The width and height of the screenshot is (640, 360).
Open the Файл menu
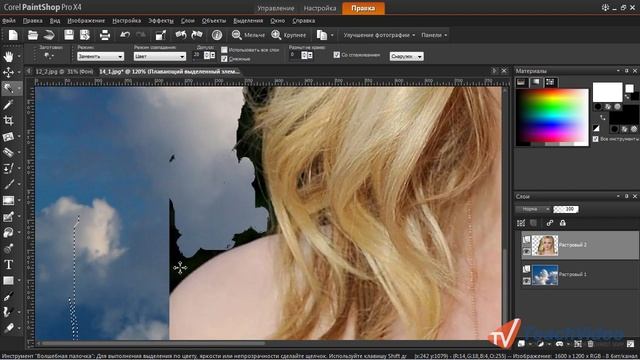click(x=9, y=20)
